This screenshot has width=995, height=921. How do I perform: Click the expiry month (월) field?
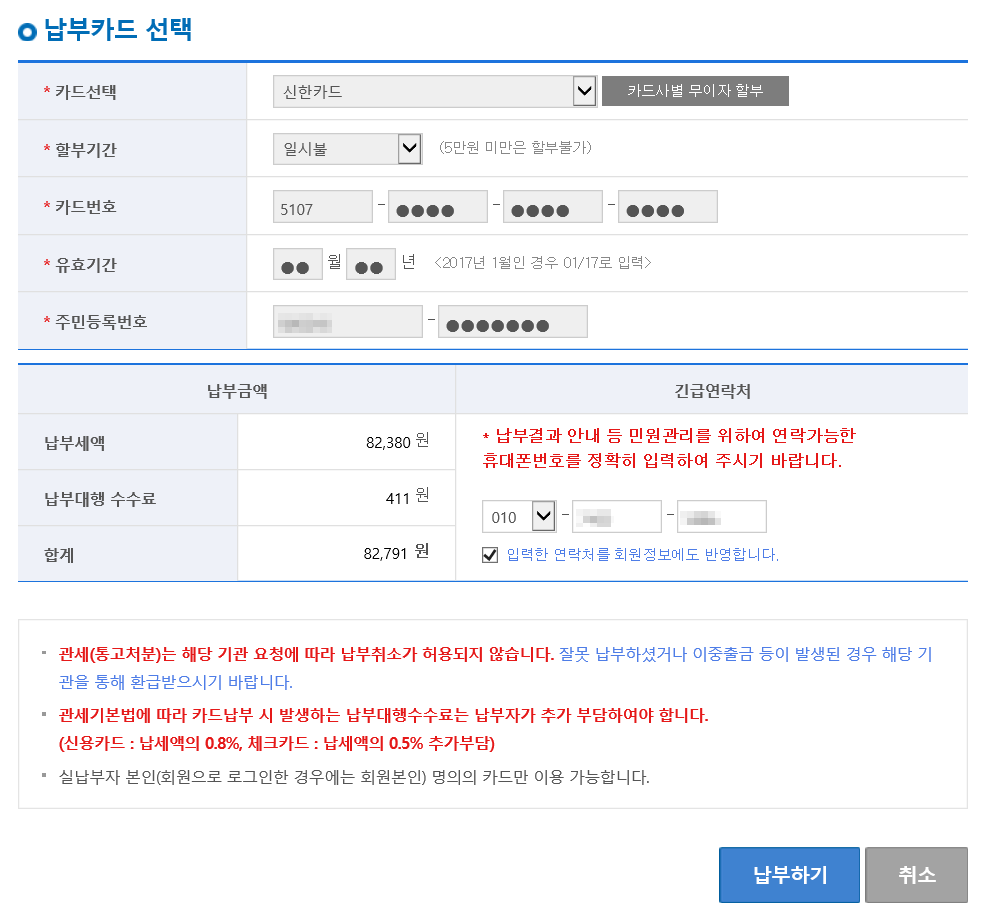(298, 264)
